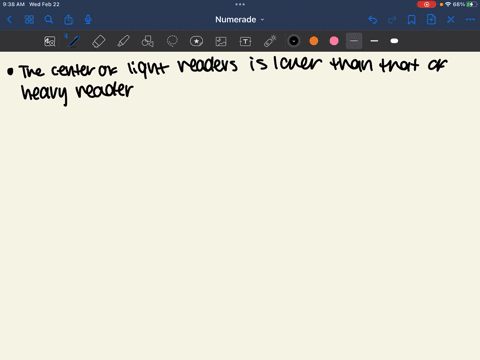480x360 pixels.
Task: Pick the orange pen color
Action: click(x=314, y=41)
